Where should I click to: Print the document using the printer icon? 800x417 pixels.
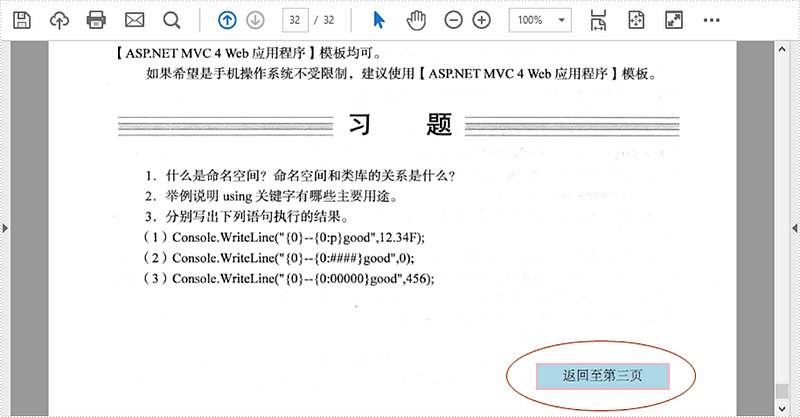tap(96, 20)
